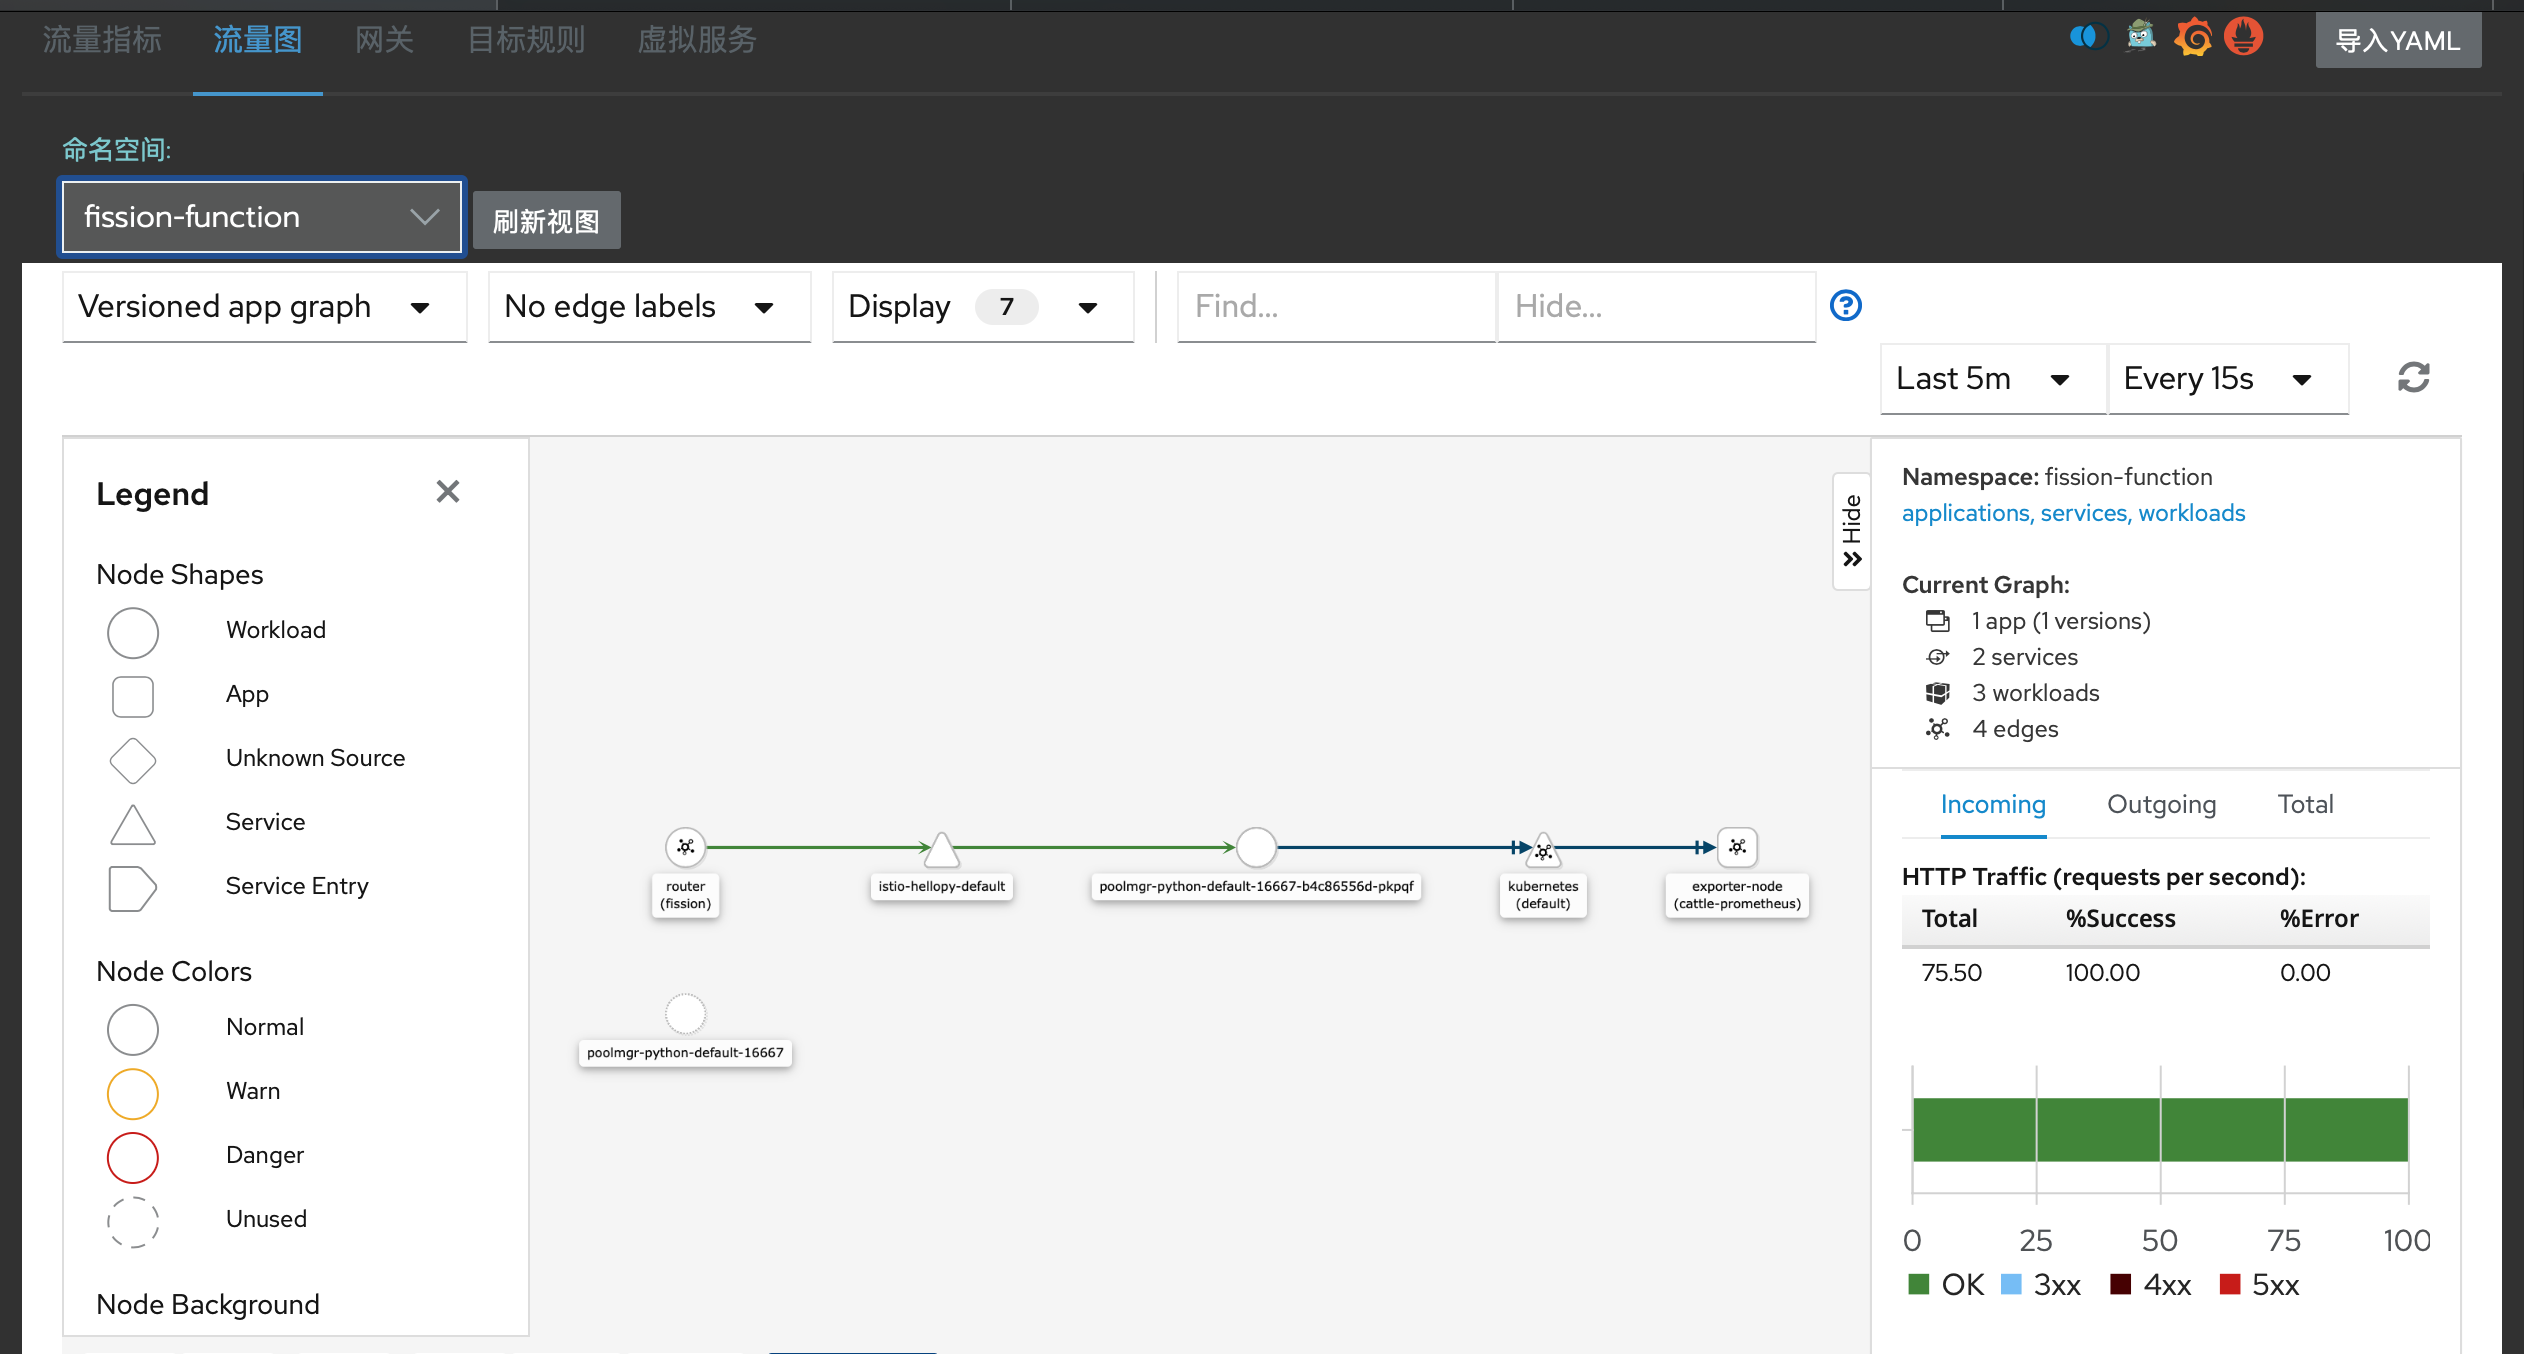Select the exporter-node graph node
Viewport: 2524px width, 1354px height.
click(1737, 847)
